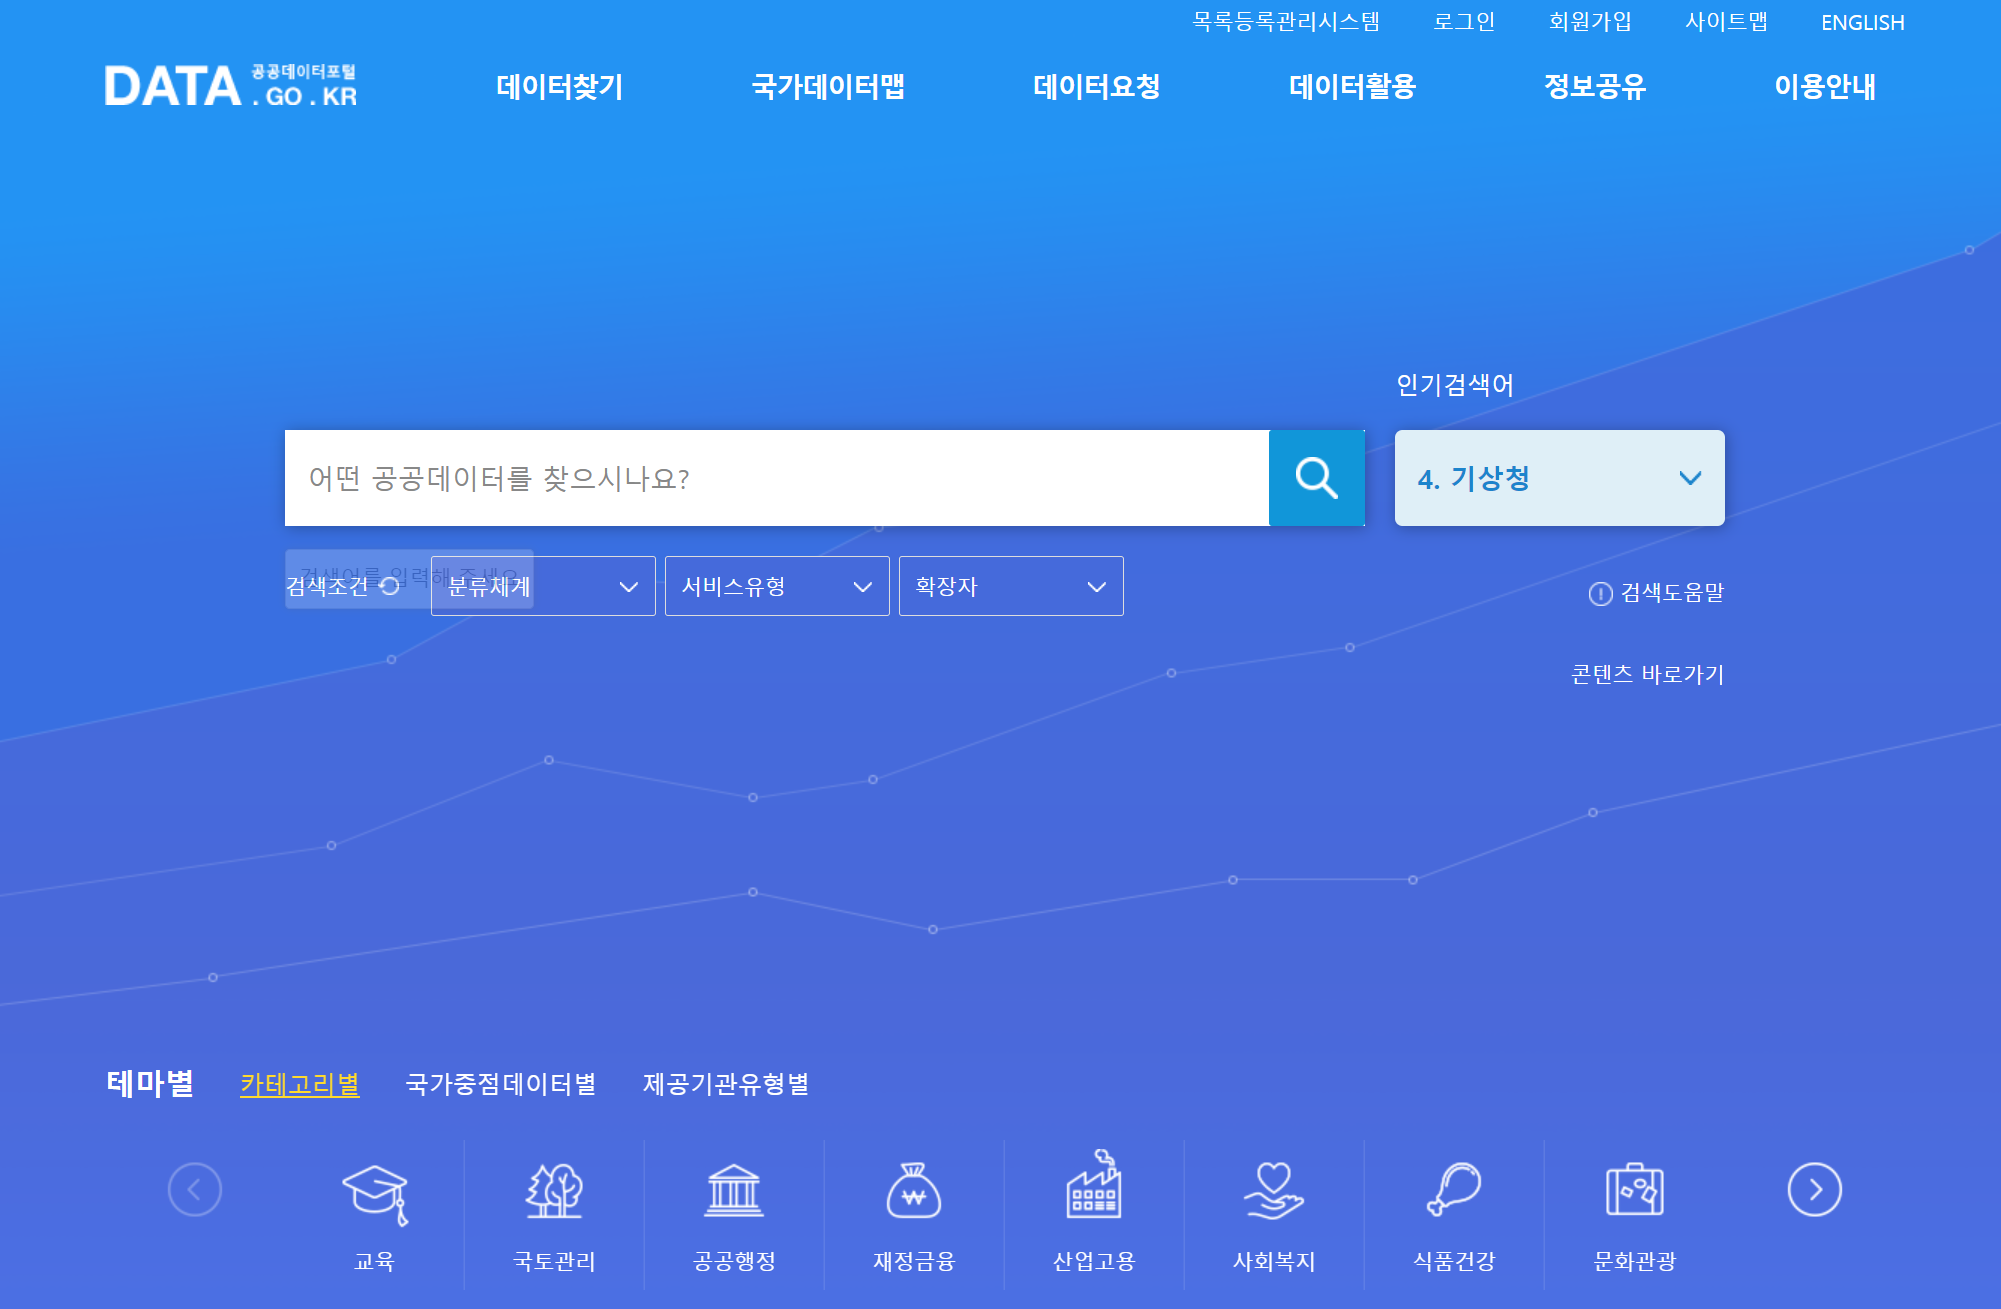Open the 교육 education category icon
Image resolution: width=2001 pixels, height=1309 pixels.
coord(375,1193)
